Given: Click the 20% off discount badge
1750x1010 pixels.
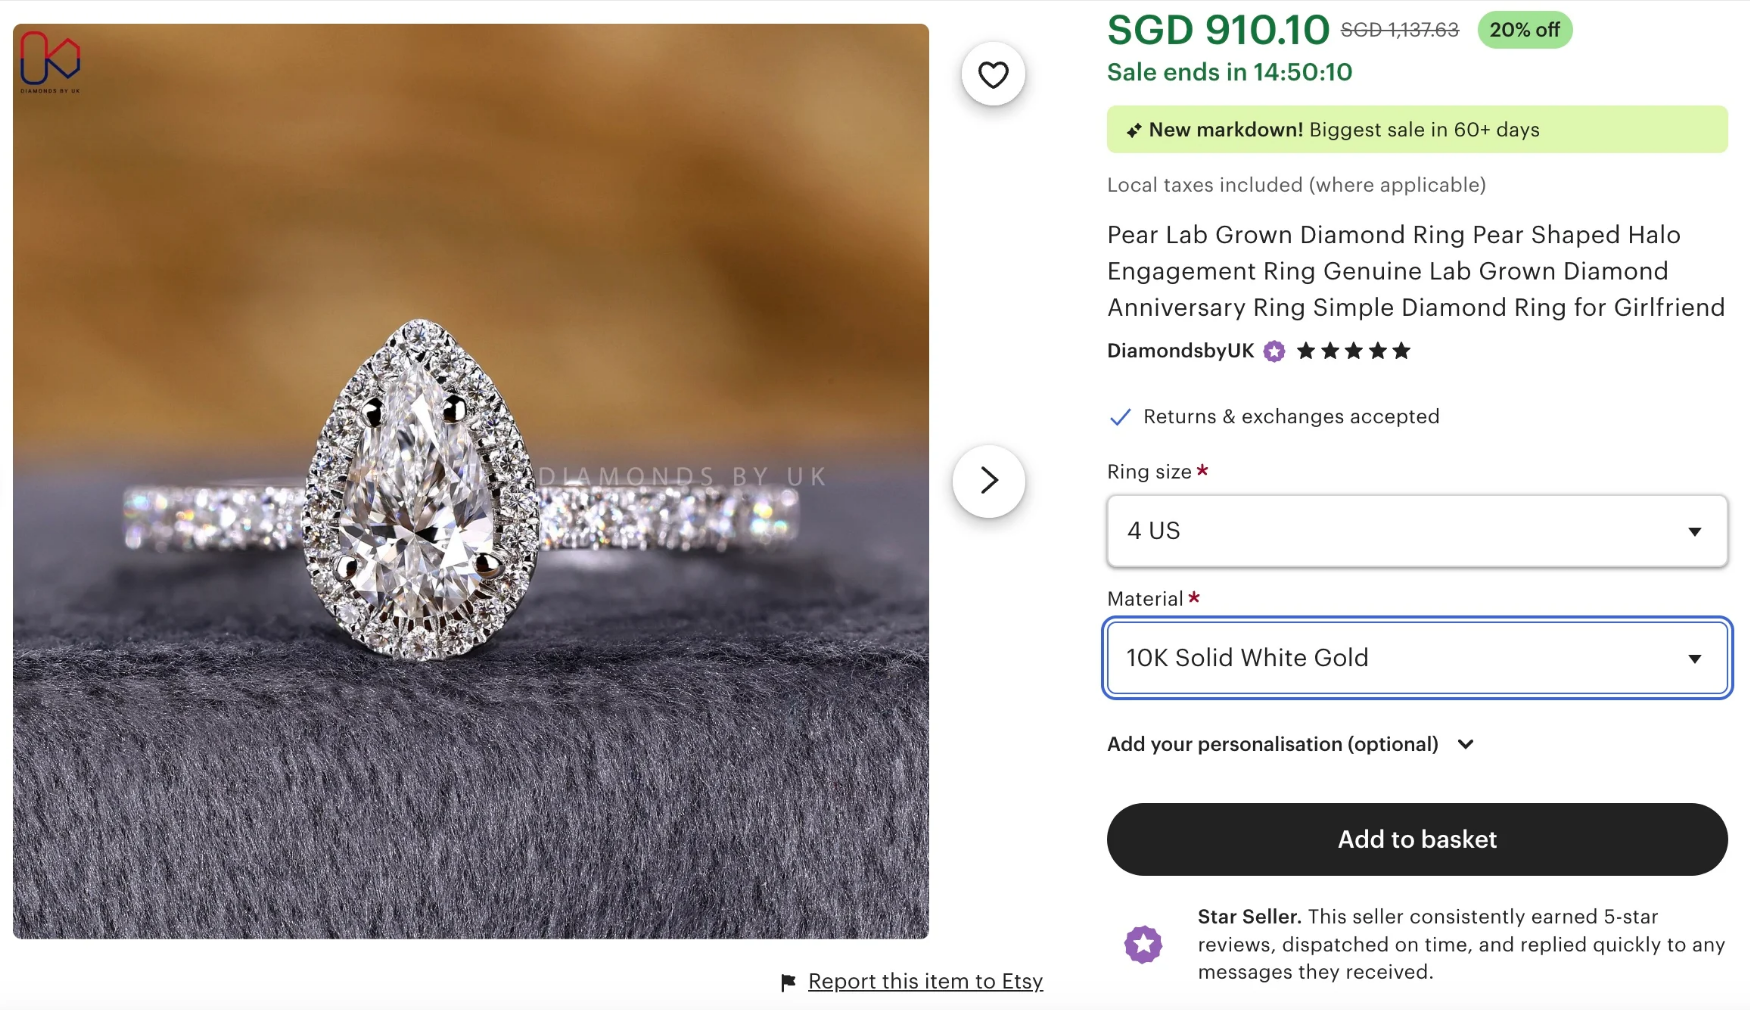Looking at the screenshot, I should pyautogui.click(x=1524, y=30).
